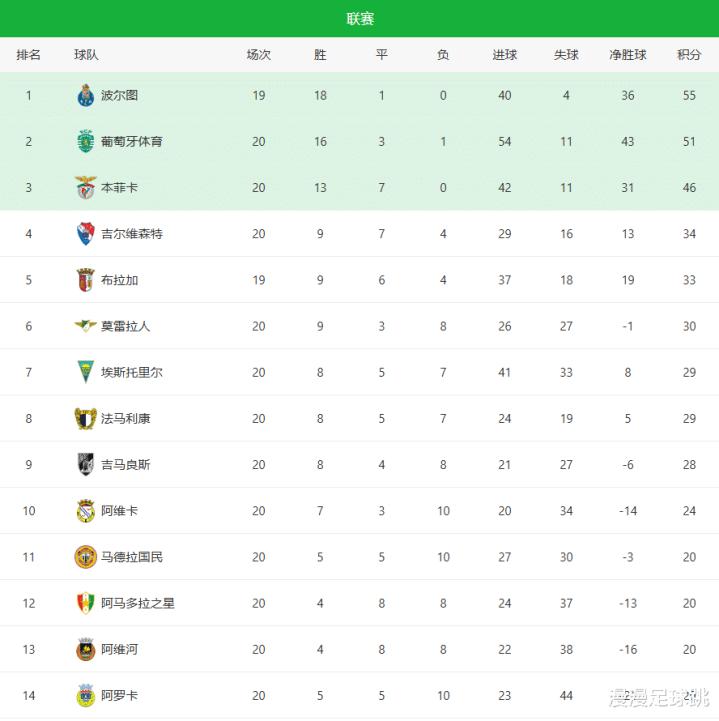Click the 排名 column header
Viewport: 719px width, 721px height.
point(29,55)
